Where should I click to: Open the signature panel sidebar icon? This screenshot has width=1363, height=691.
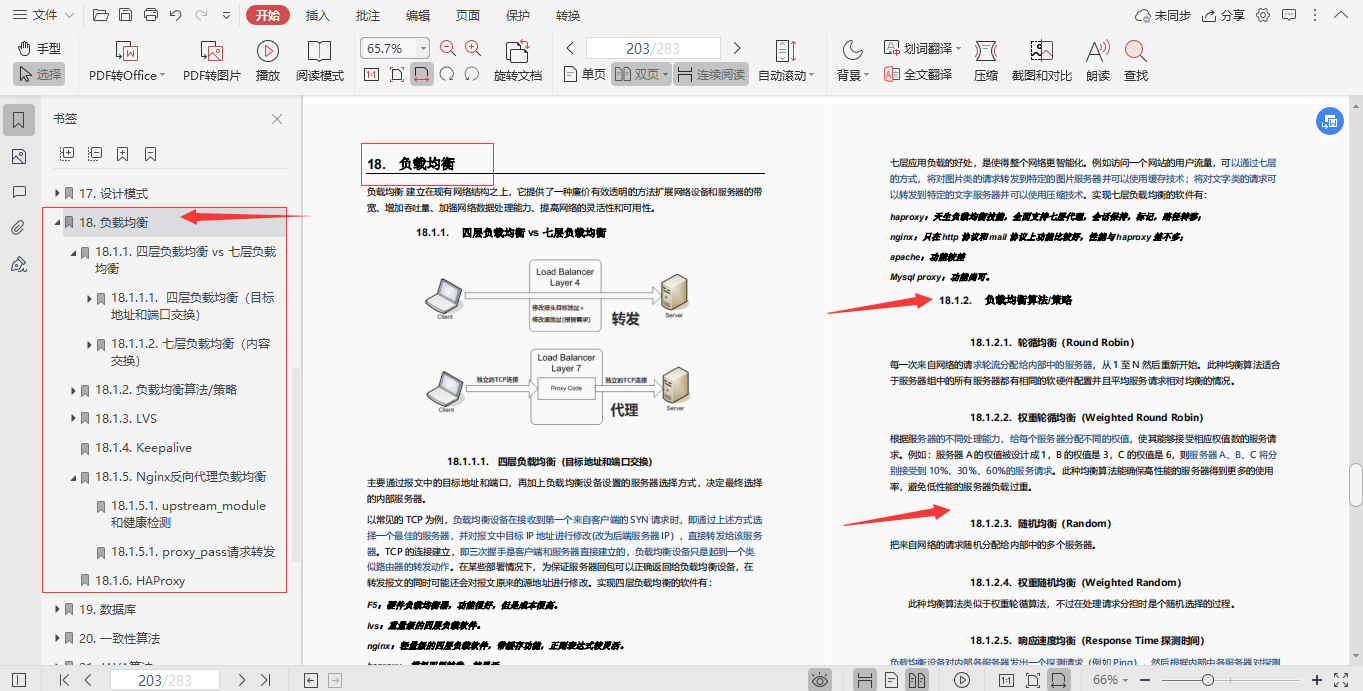click(x=18, y=264)
